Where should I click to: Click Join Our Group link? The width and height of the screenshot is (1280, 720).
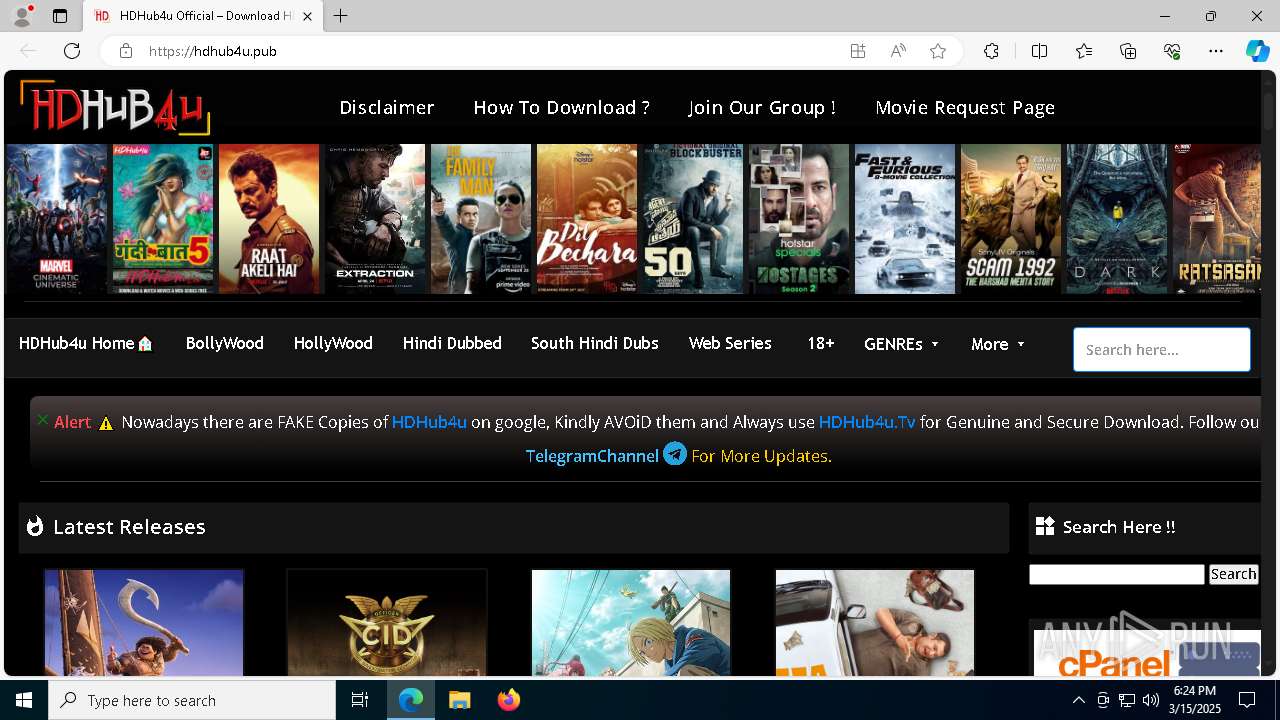[762, 107]
